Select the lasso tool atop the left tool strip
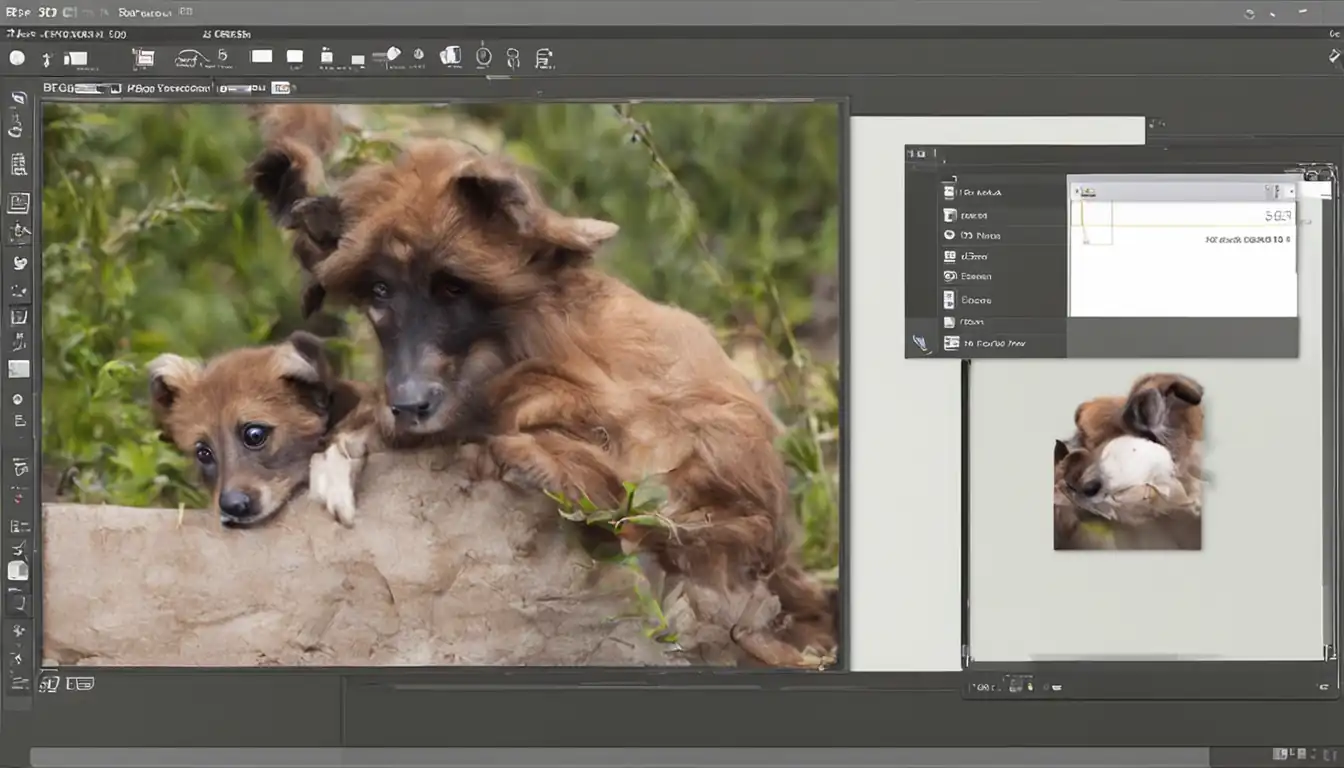 coord(19,99)
